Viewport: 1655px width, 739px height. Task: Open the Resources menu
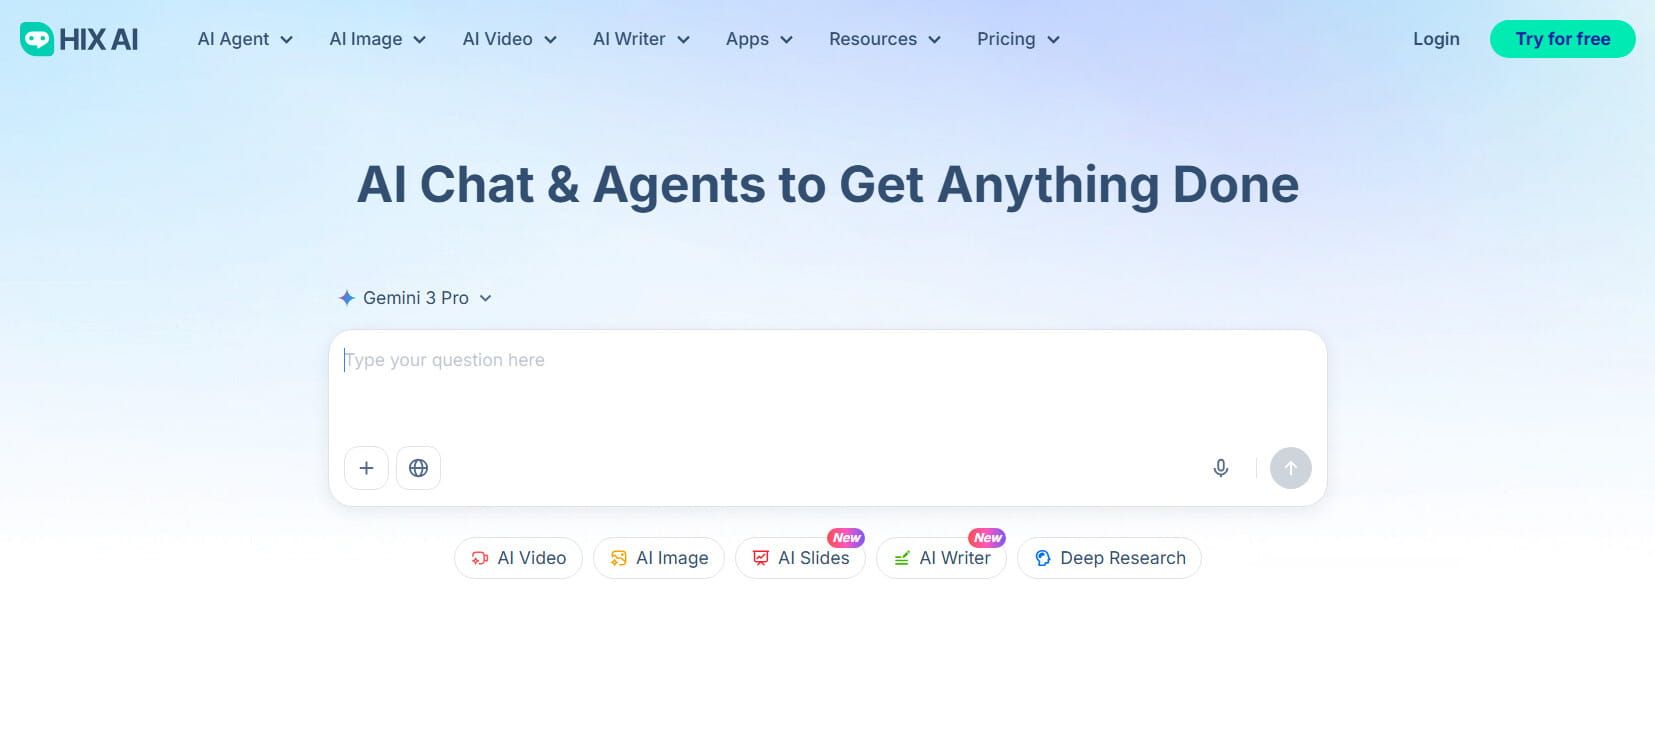885,39
